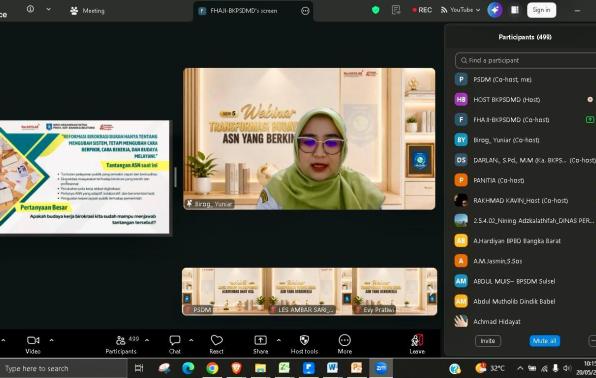Expand the YouTube livestream dropdown
596x378 pixels.
[460, 10]
